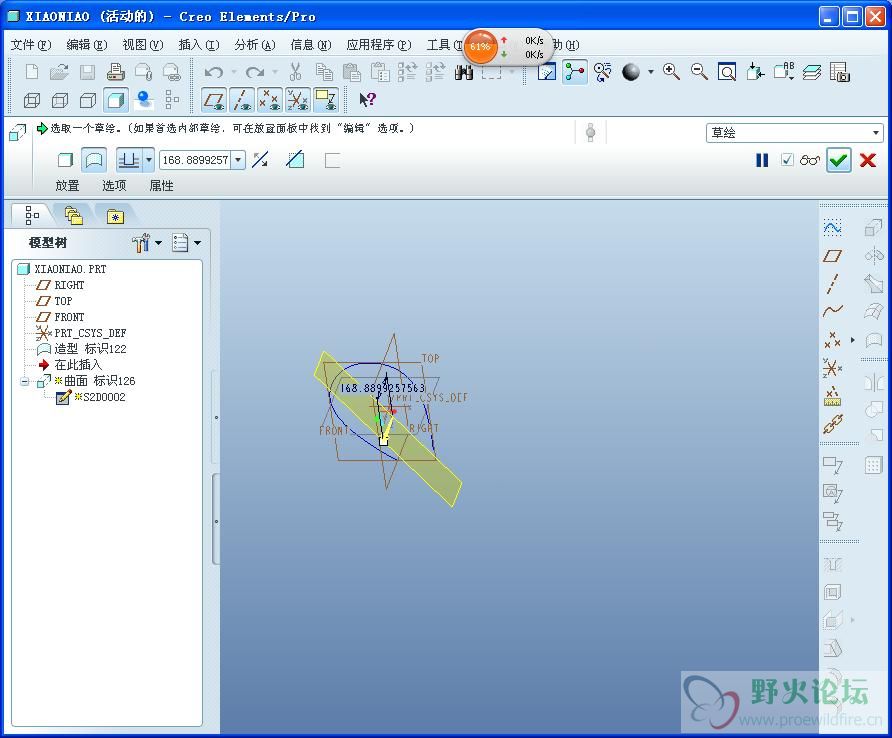Toggle datum axes display
This screenshot has width=892, height=738.
[x=242, y=100]
